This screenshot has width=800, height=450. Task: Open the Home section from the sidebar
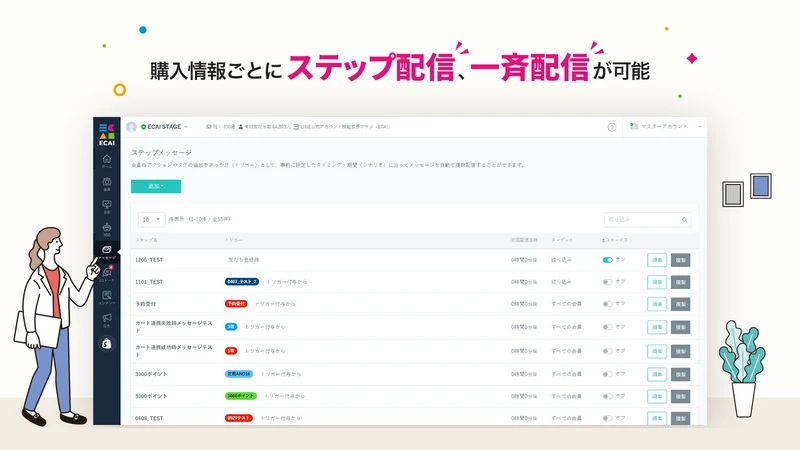(x=107, y=161)
